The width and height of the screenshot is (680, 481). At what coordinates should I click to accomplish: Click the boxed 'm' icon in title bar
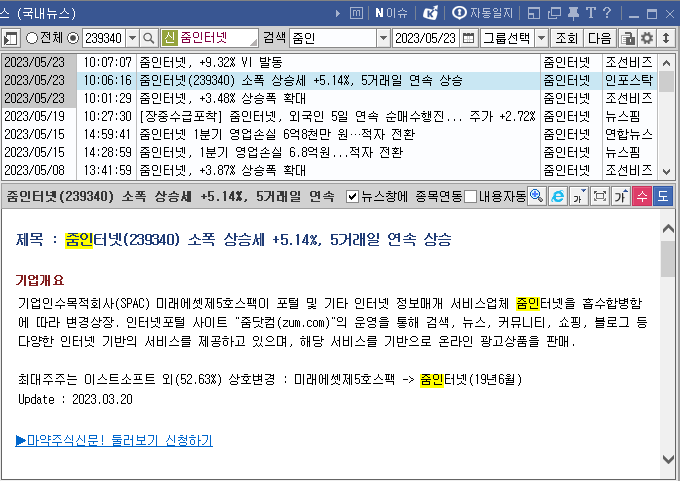(x=356, y=13)
